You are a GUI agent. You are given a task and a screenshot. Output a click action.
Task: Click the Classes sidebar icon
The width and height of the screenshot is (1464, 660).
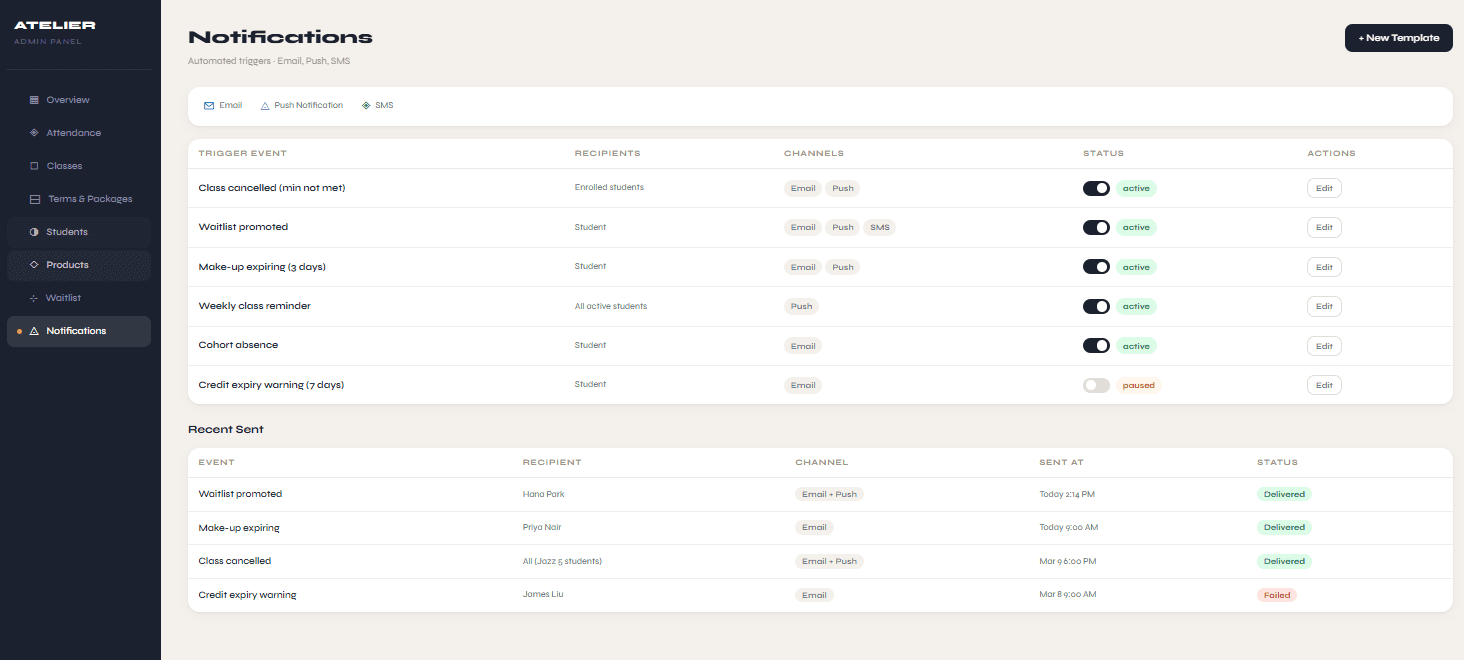[x=34, y=166]
